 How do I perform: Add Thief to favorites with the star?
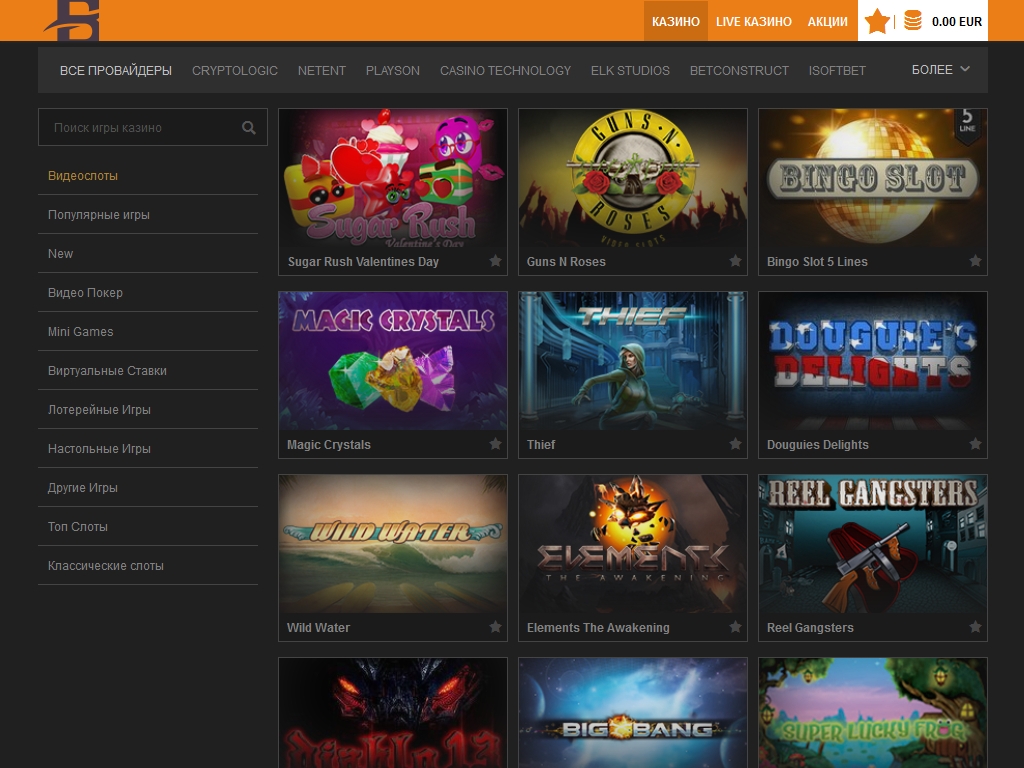pyautogui.click(x=735, y=444)
